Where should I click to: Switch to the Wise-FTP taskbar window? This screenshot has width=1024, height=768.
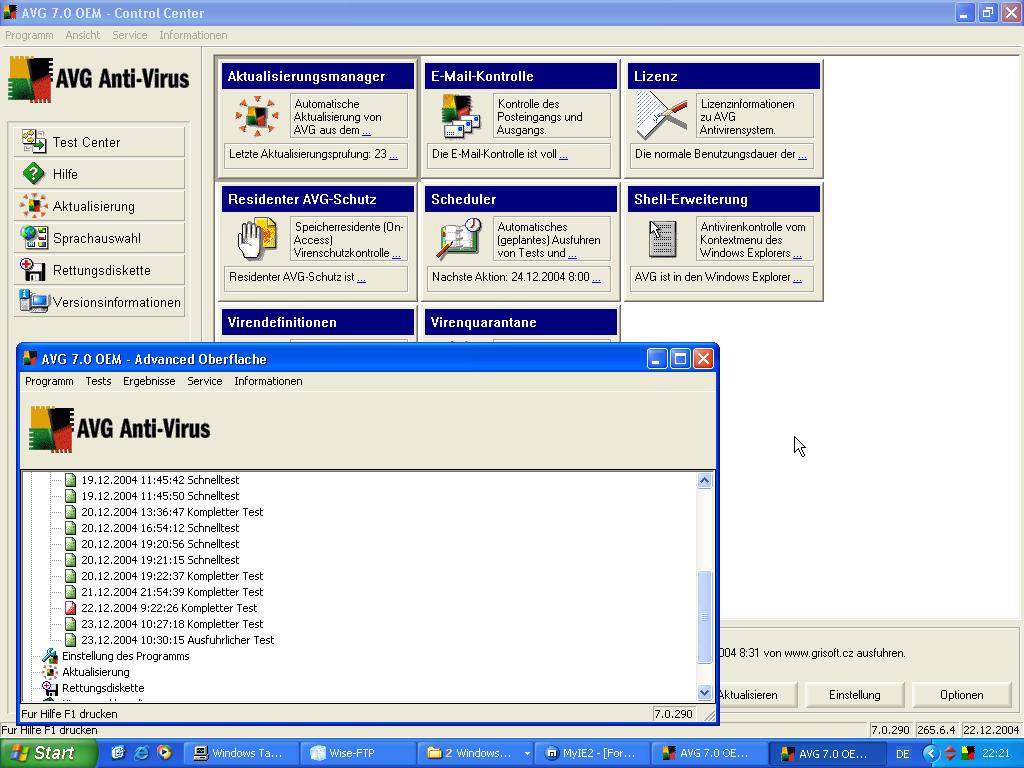pos(357,753)
